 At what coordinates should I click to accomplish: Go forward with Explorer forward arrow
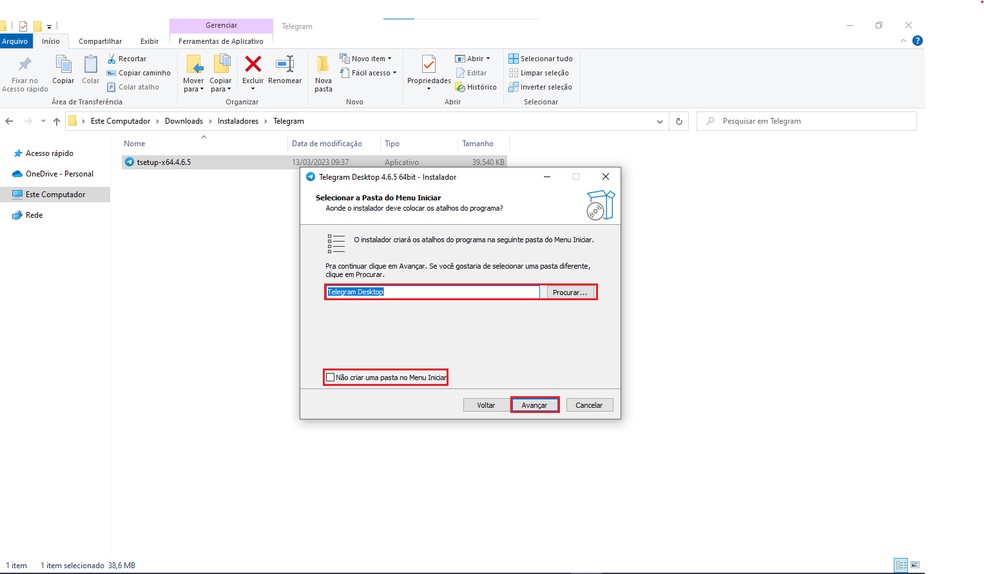coord(28,121)
